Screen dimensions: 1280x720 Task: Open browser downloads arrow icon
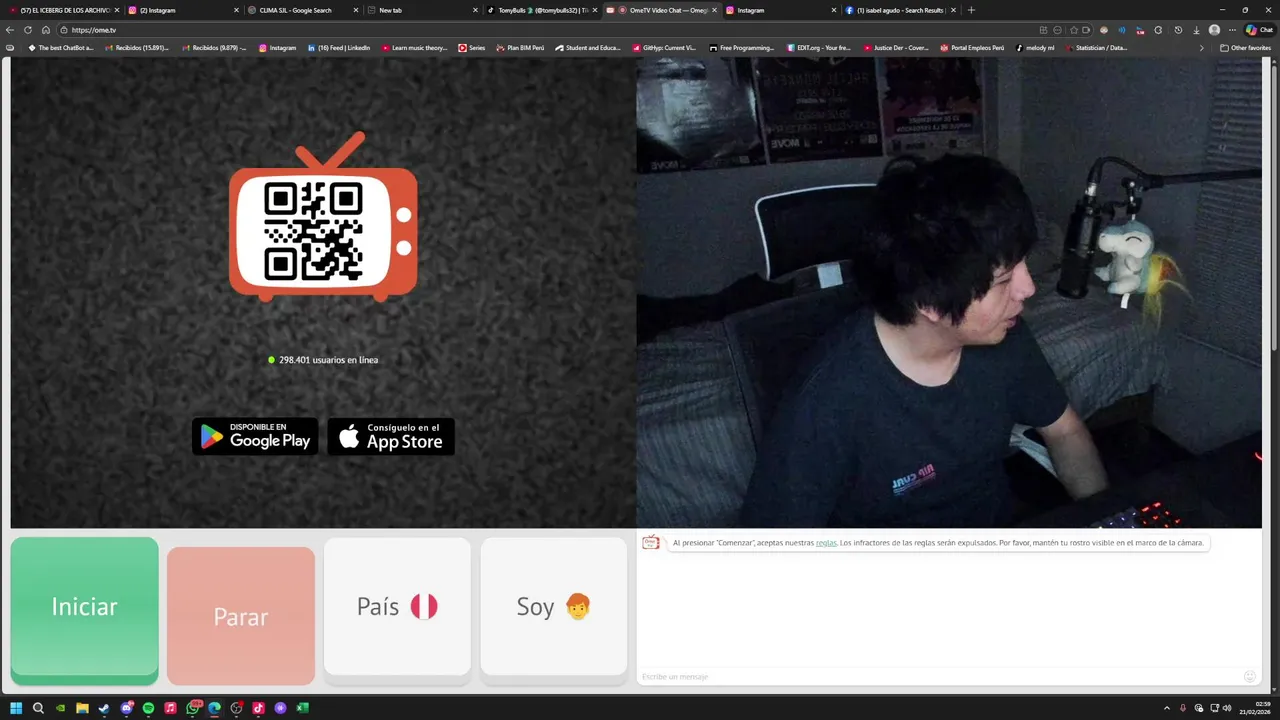click(x=1196, y=30)
